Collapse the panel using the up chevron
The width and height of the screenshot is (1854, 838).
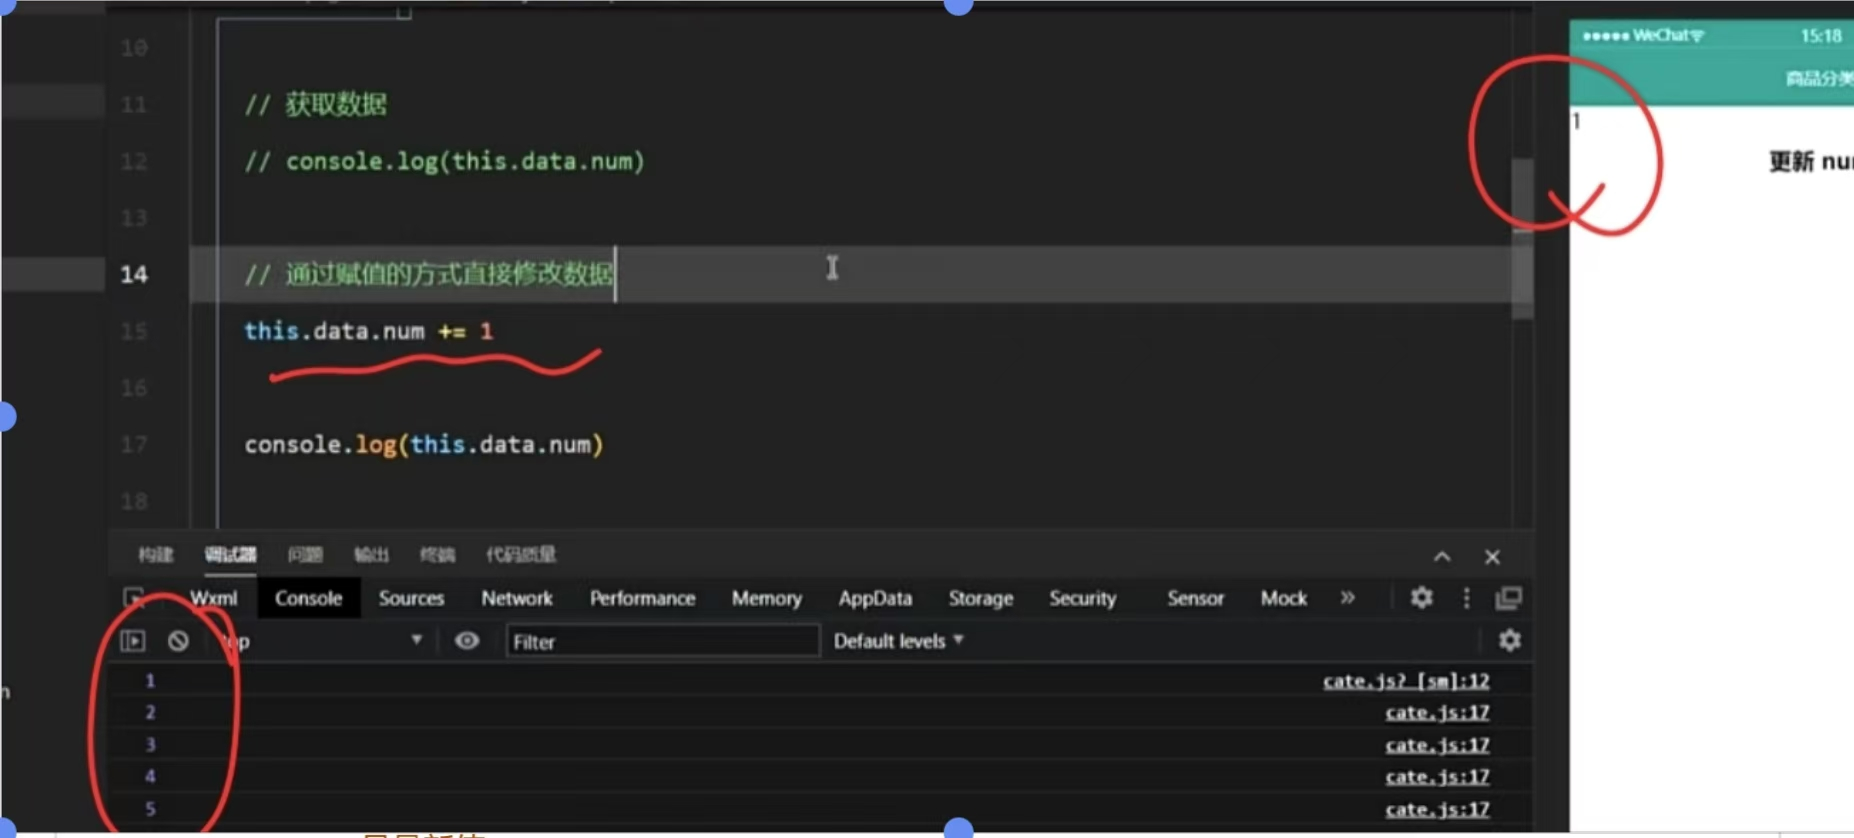coord(1442,557)
